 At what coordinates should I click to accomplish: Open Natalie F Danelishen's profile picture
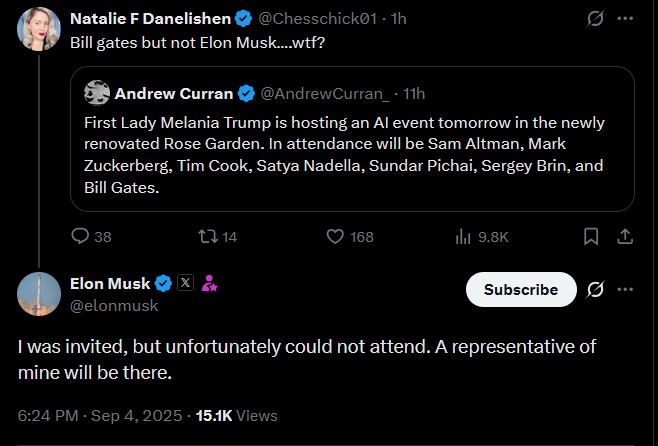[39, 28]
